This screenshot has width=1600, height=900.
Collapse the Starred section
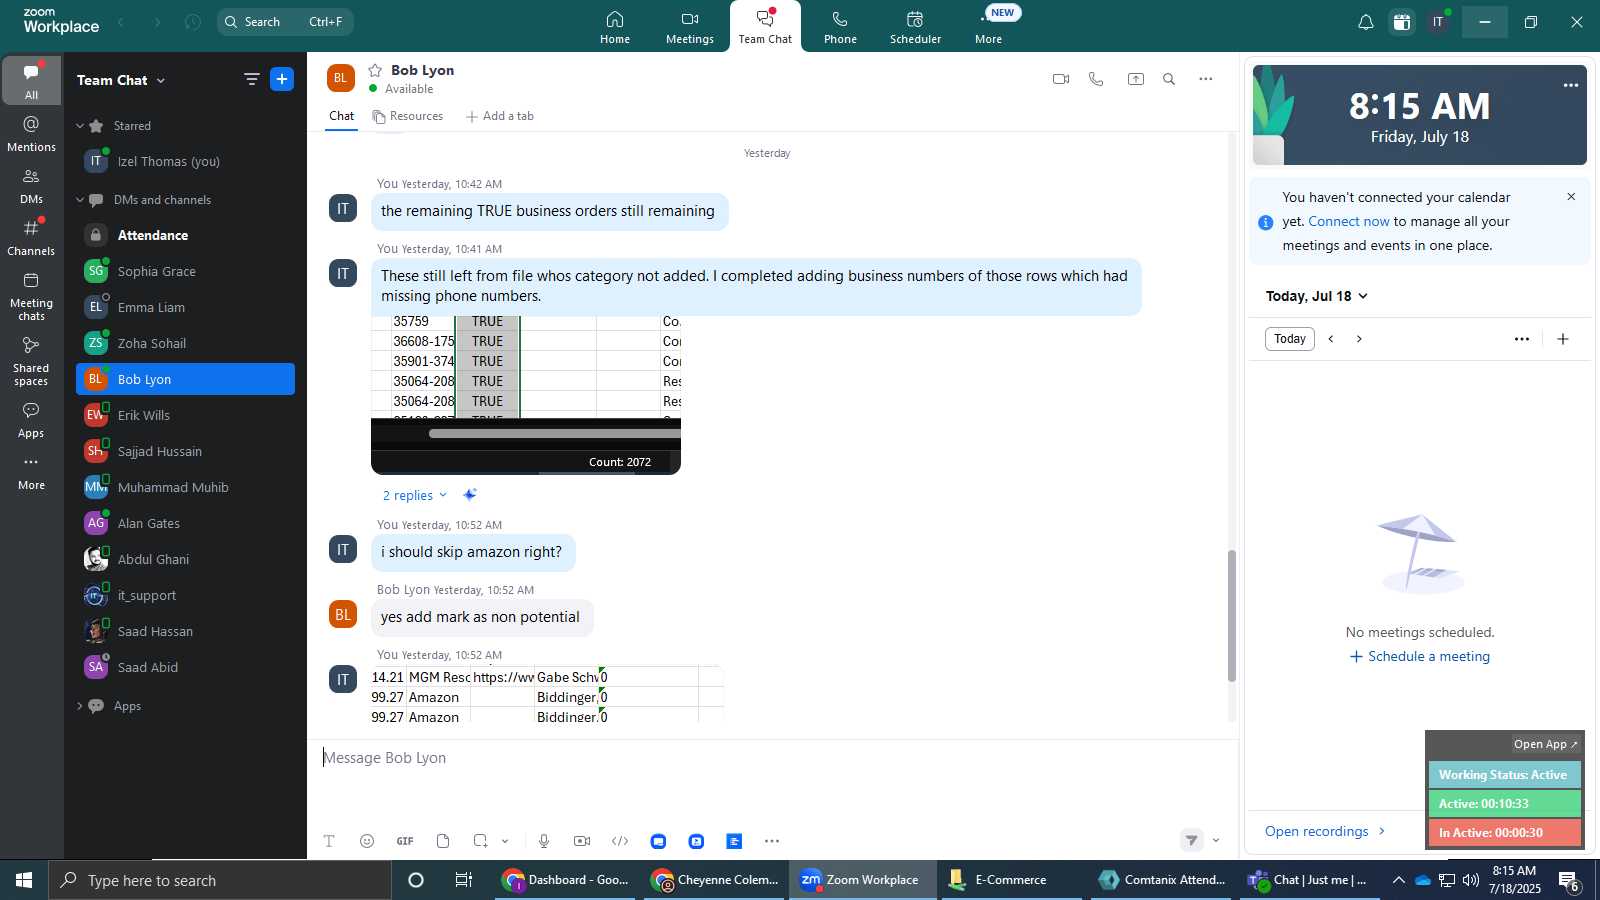(80, 126)
